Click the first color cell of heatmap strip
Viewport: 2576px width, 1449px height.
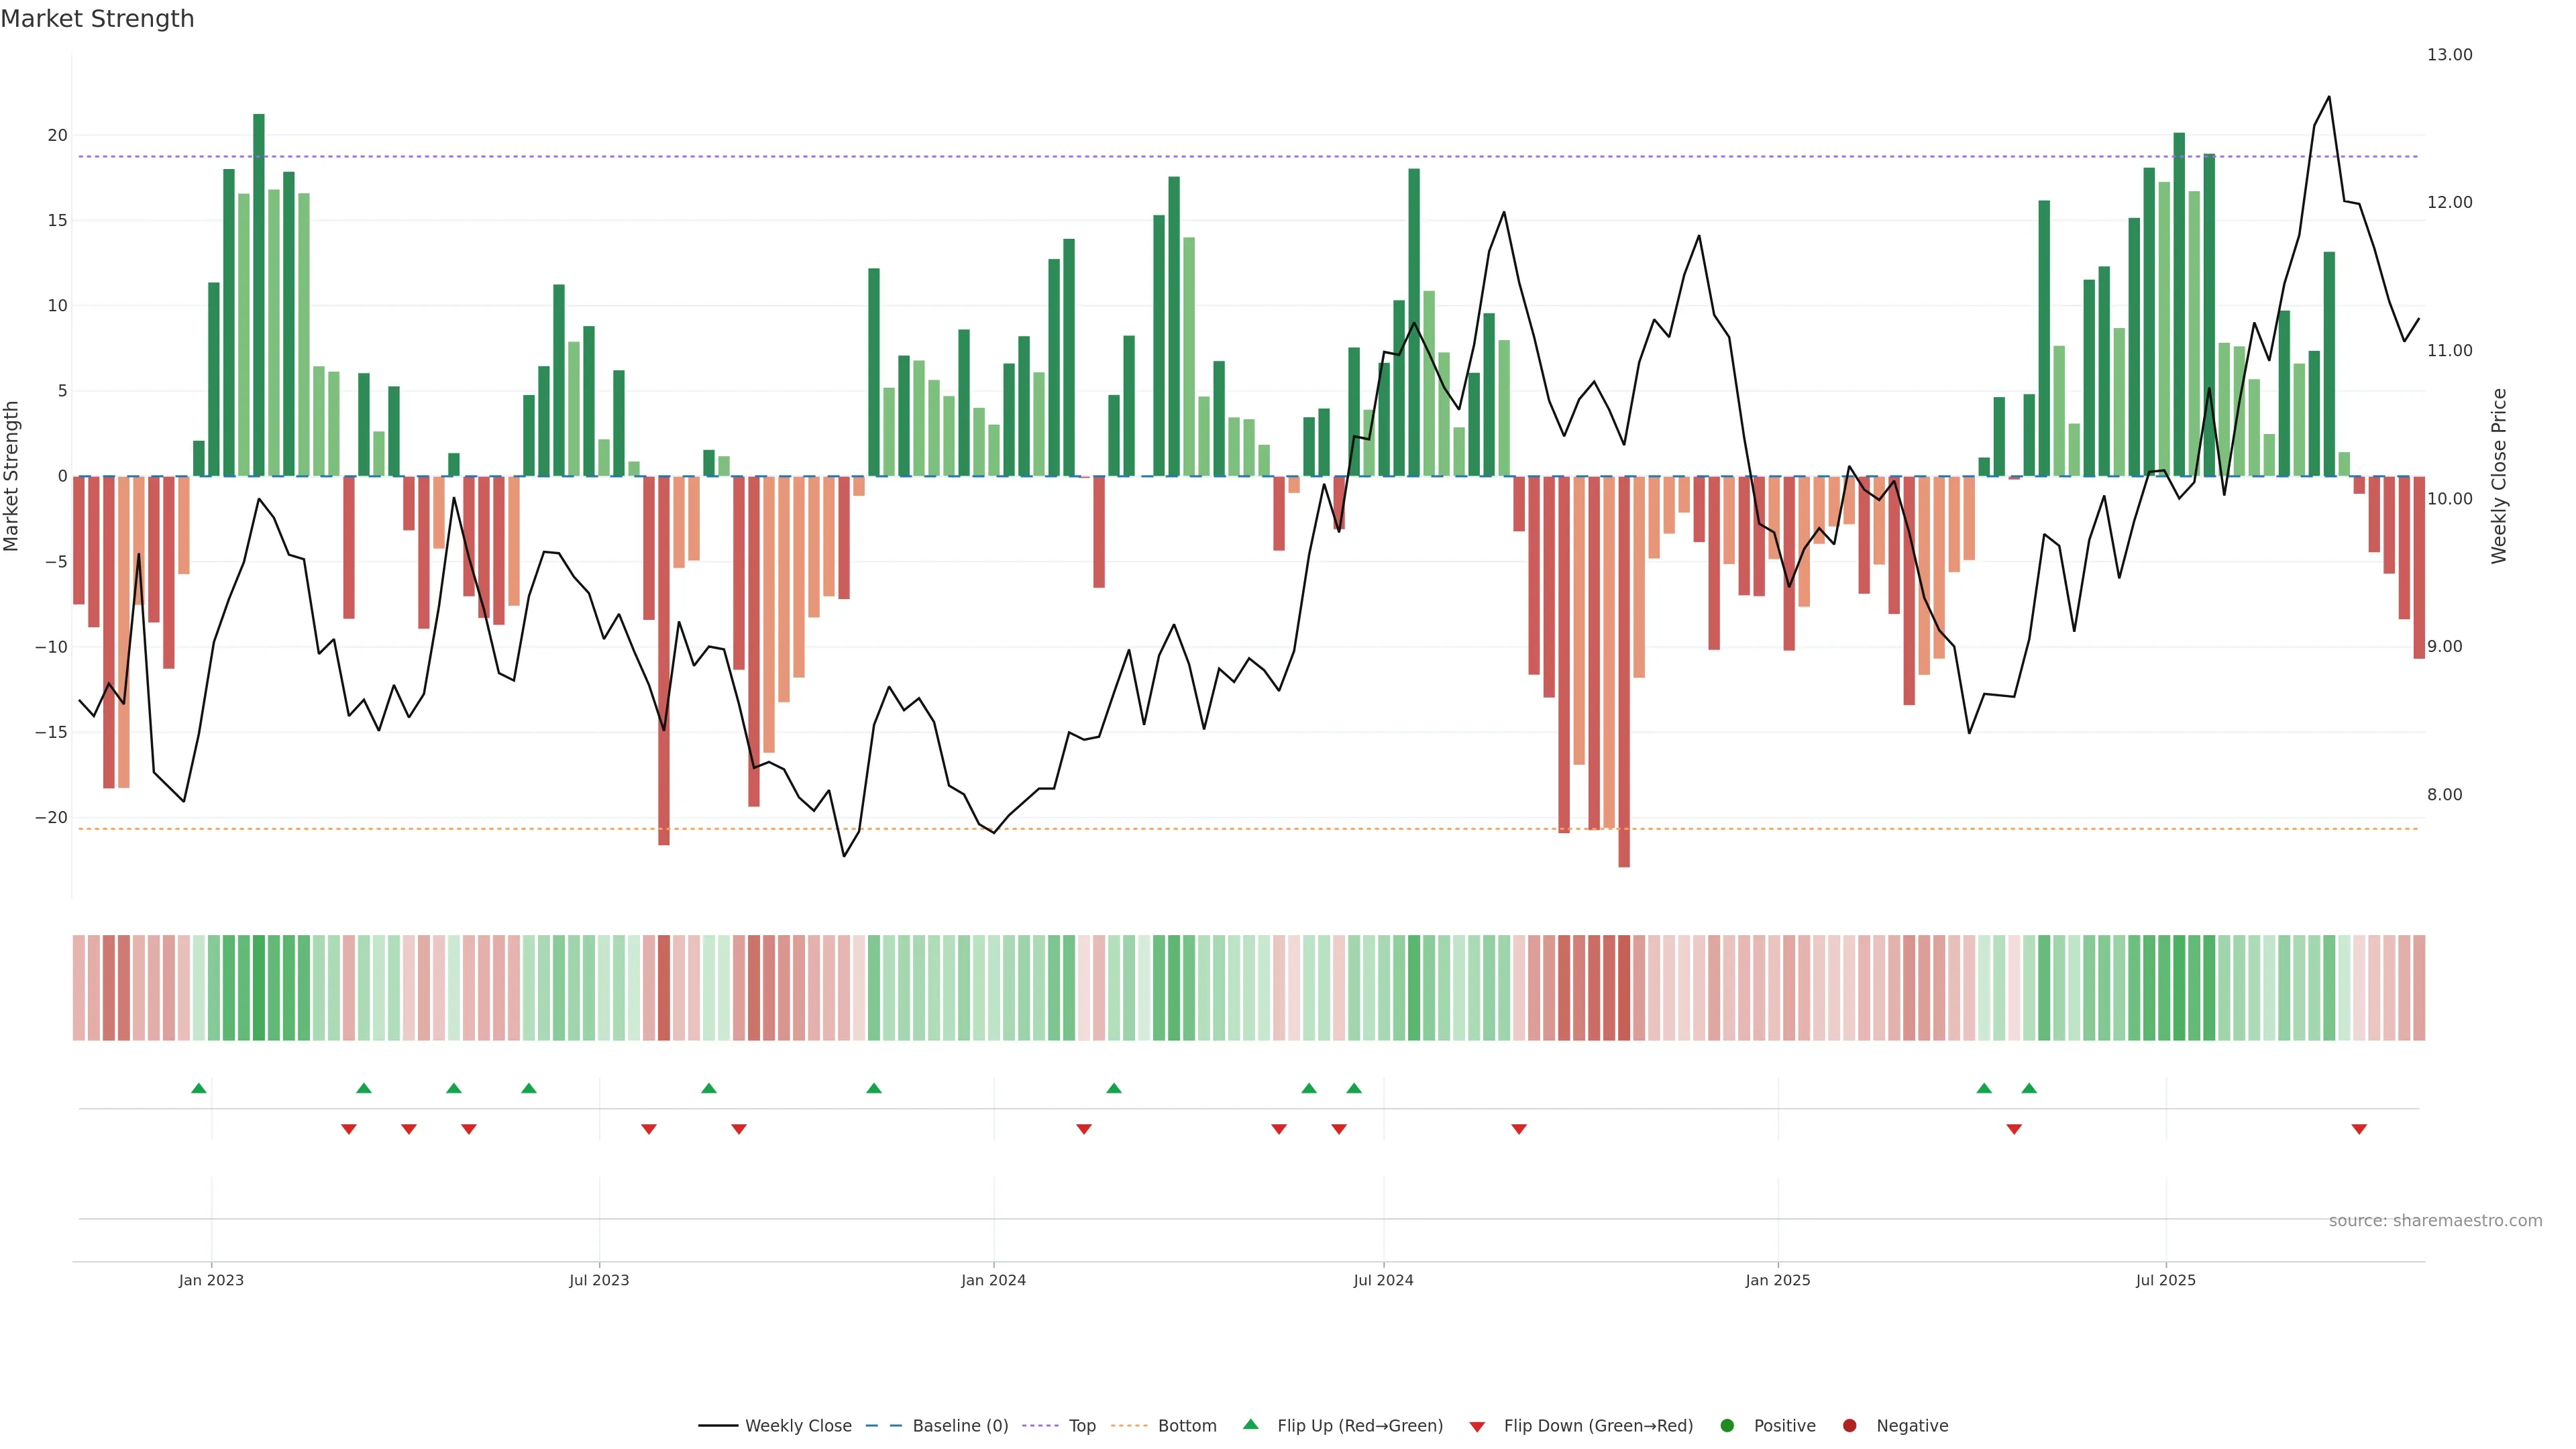[79, 988]
